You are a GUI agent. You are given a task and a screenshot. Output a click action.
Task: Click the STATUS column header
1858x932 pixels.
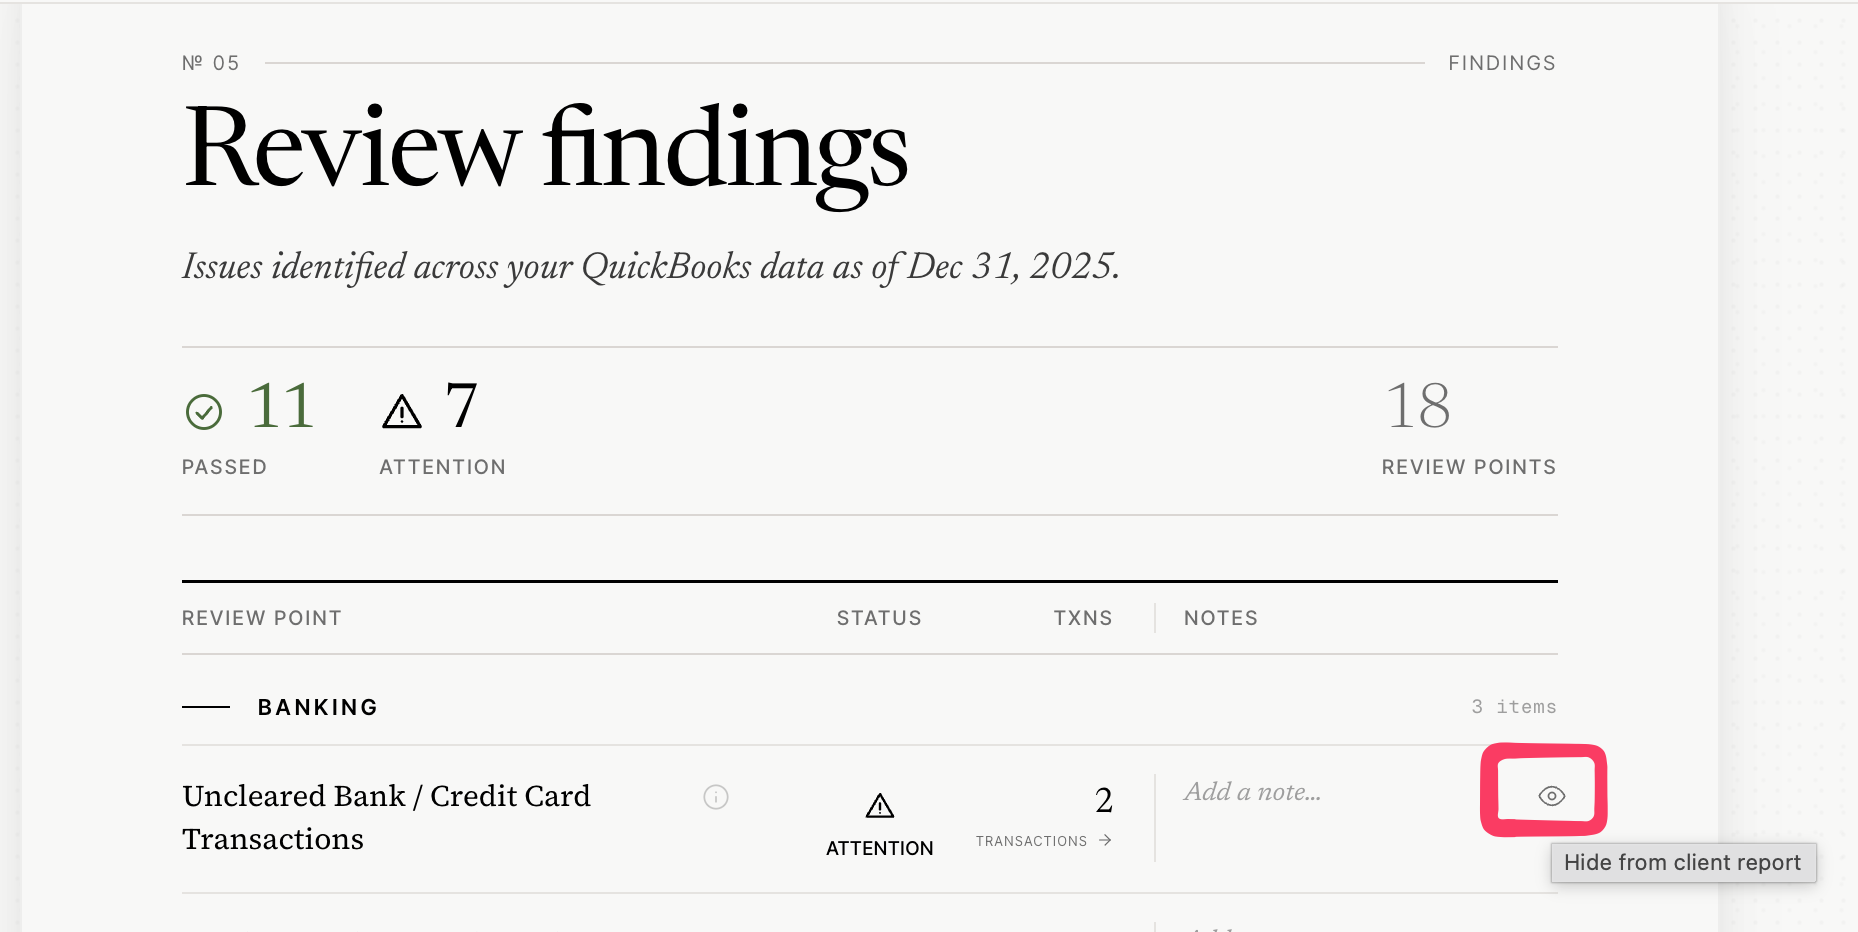879,618
